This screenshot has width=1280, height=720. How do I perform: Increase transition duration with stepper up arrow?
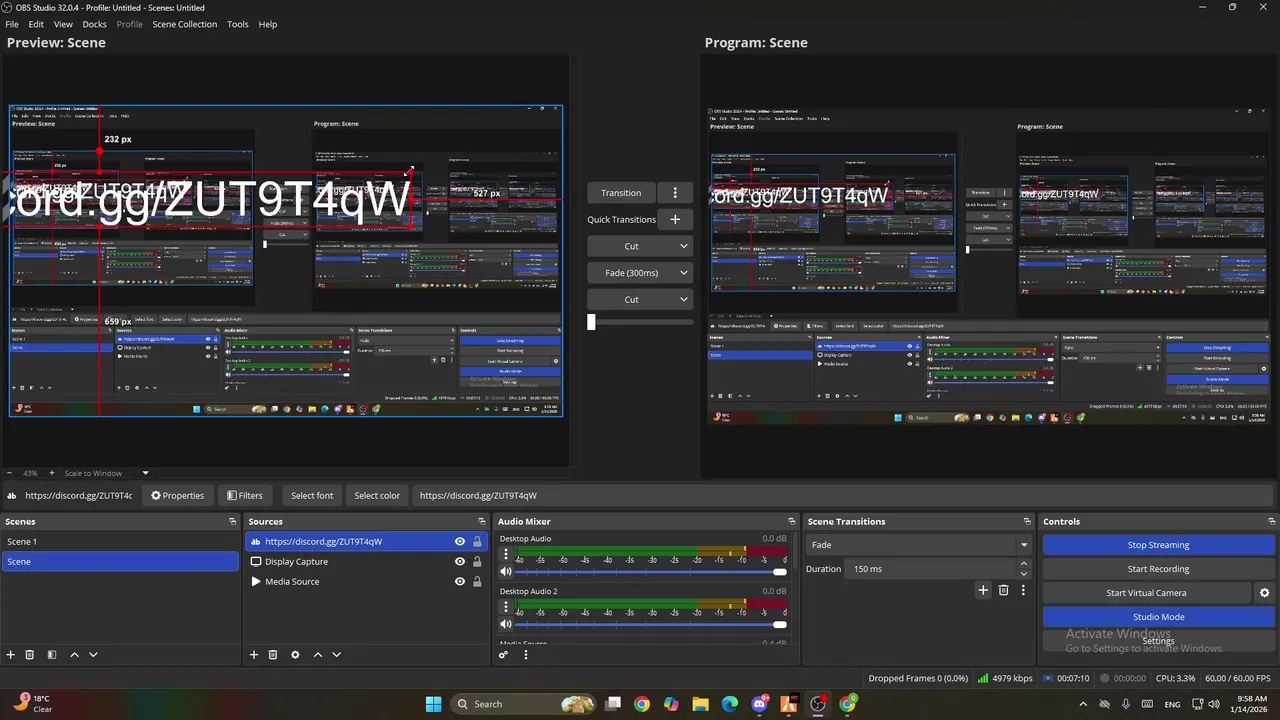click(1024, 564)
